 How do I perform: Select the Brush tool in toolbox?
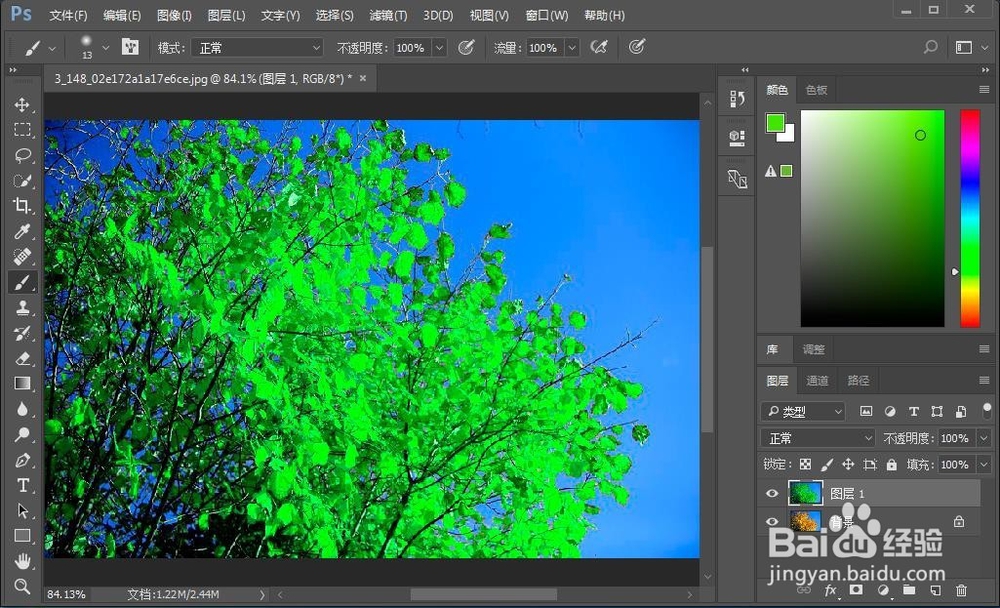pos(22,282)
